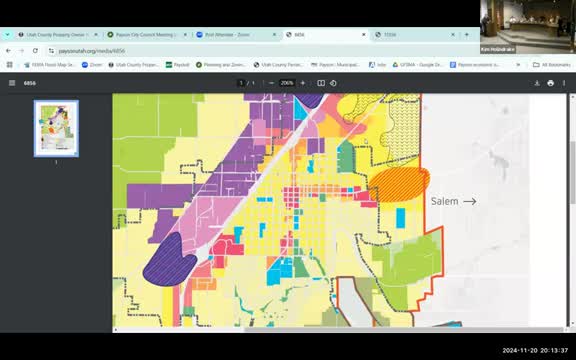This screenshot has height=360, width=576.
Task: Select page 1 thumbnail in sidebar
Action: 56,129
